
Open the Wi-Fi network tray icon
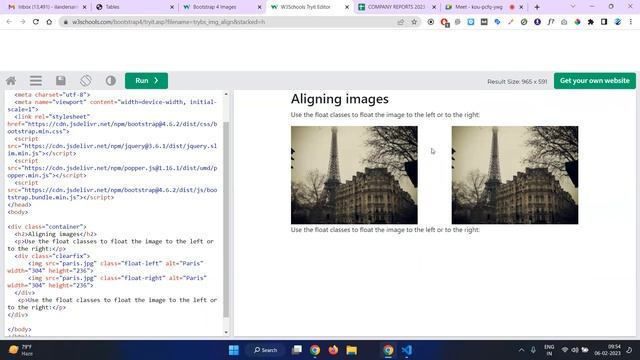[x=565, y=350]
